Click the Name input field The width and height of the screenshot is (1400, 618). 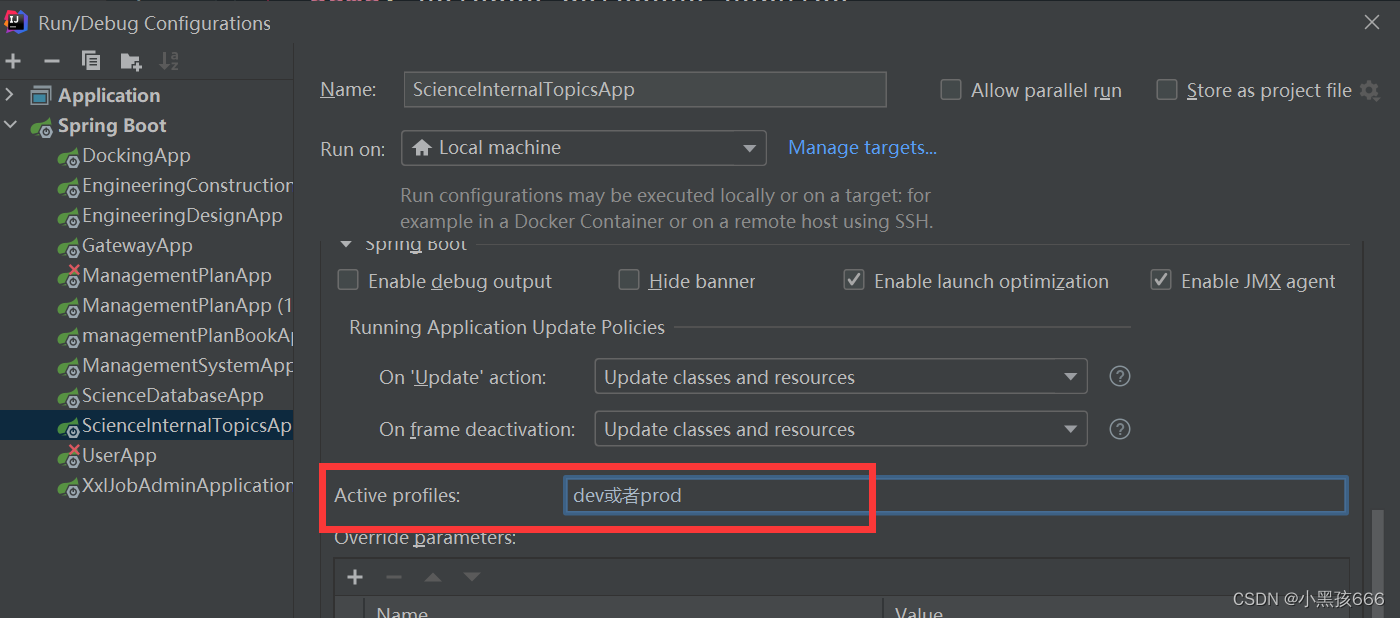click(x=645, y=89)
